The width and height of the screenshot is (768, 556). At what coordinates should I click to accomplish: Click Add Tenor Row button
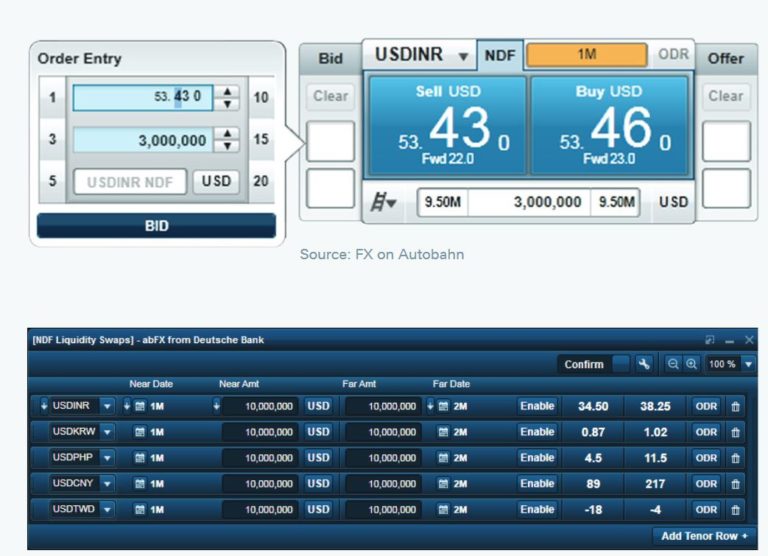704,536
